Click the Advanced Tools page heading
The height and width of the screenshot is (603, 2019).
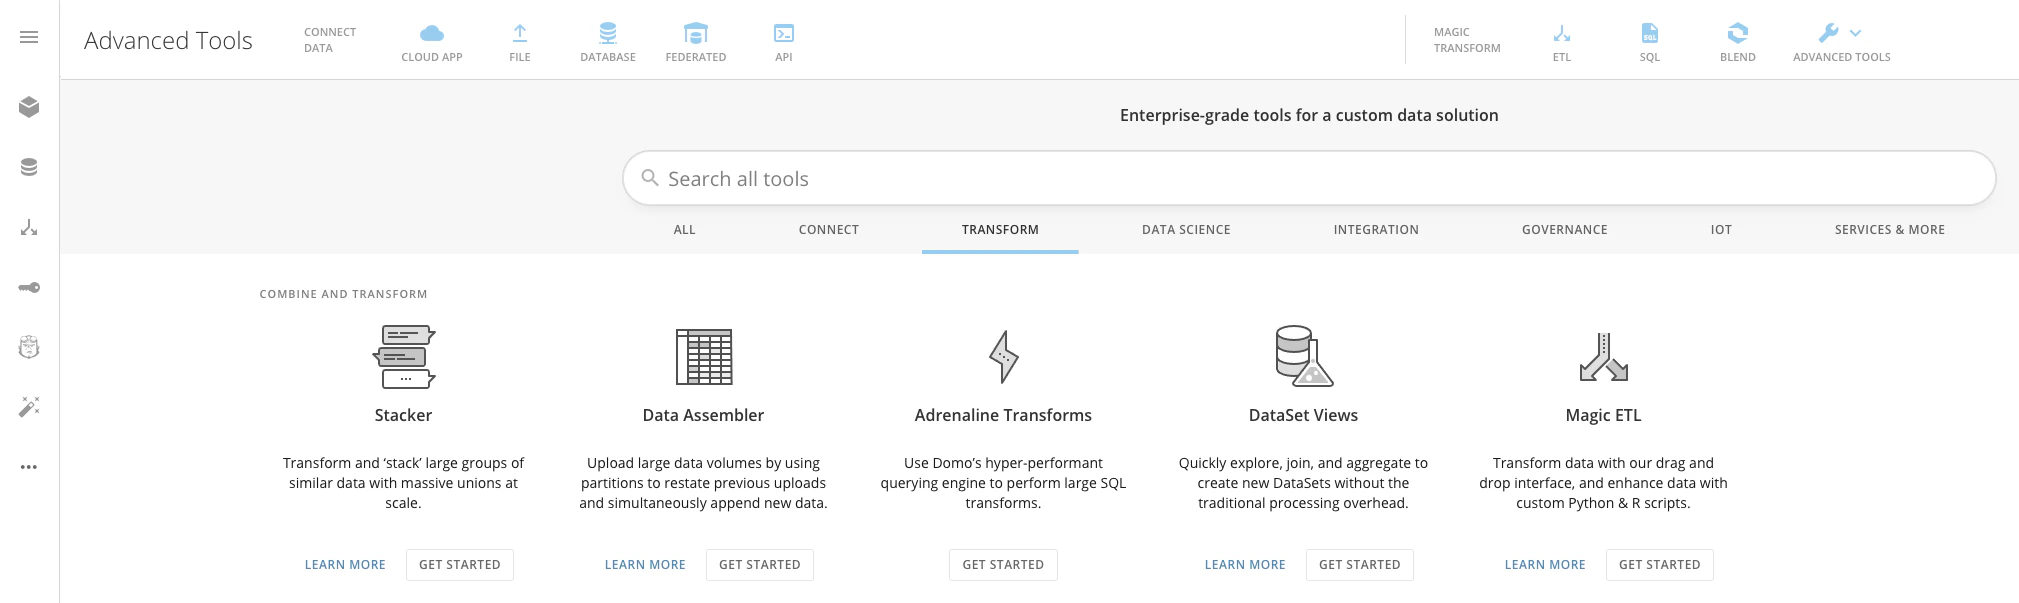click(168, 40)
